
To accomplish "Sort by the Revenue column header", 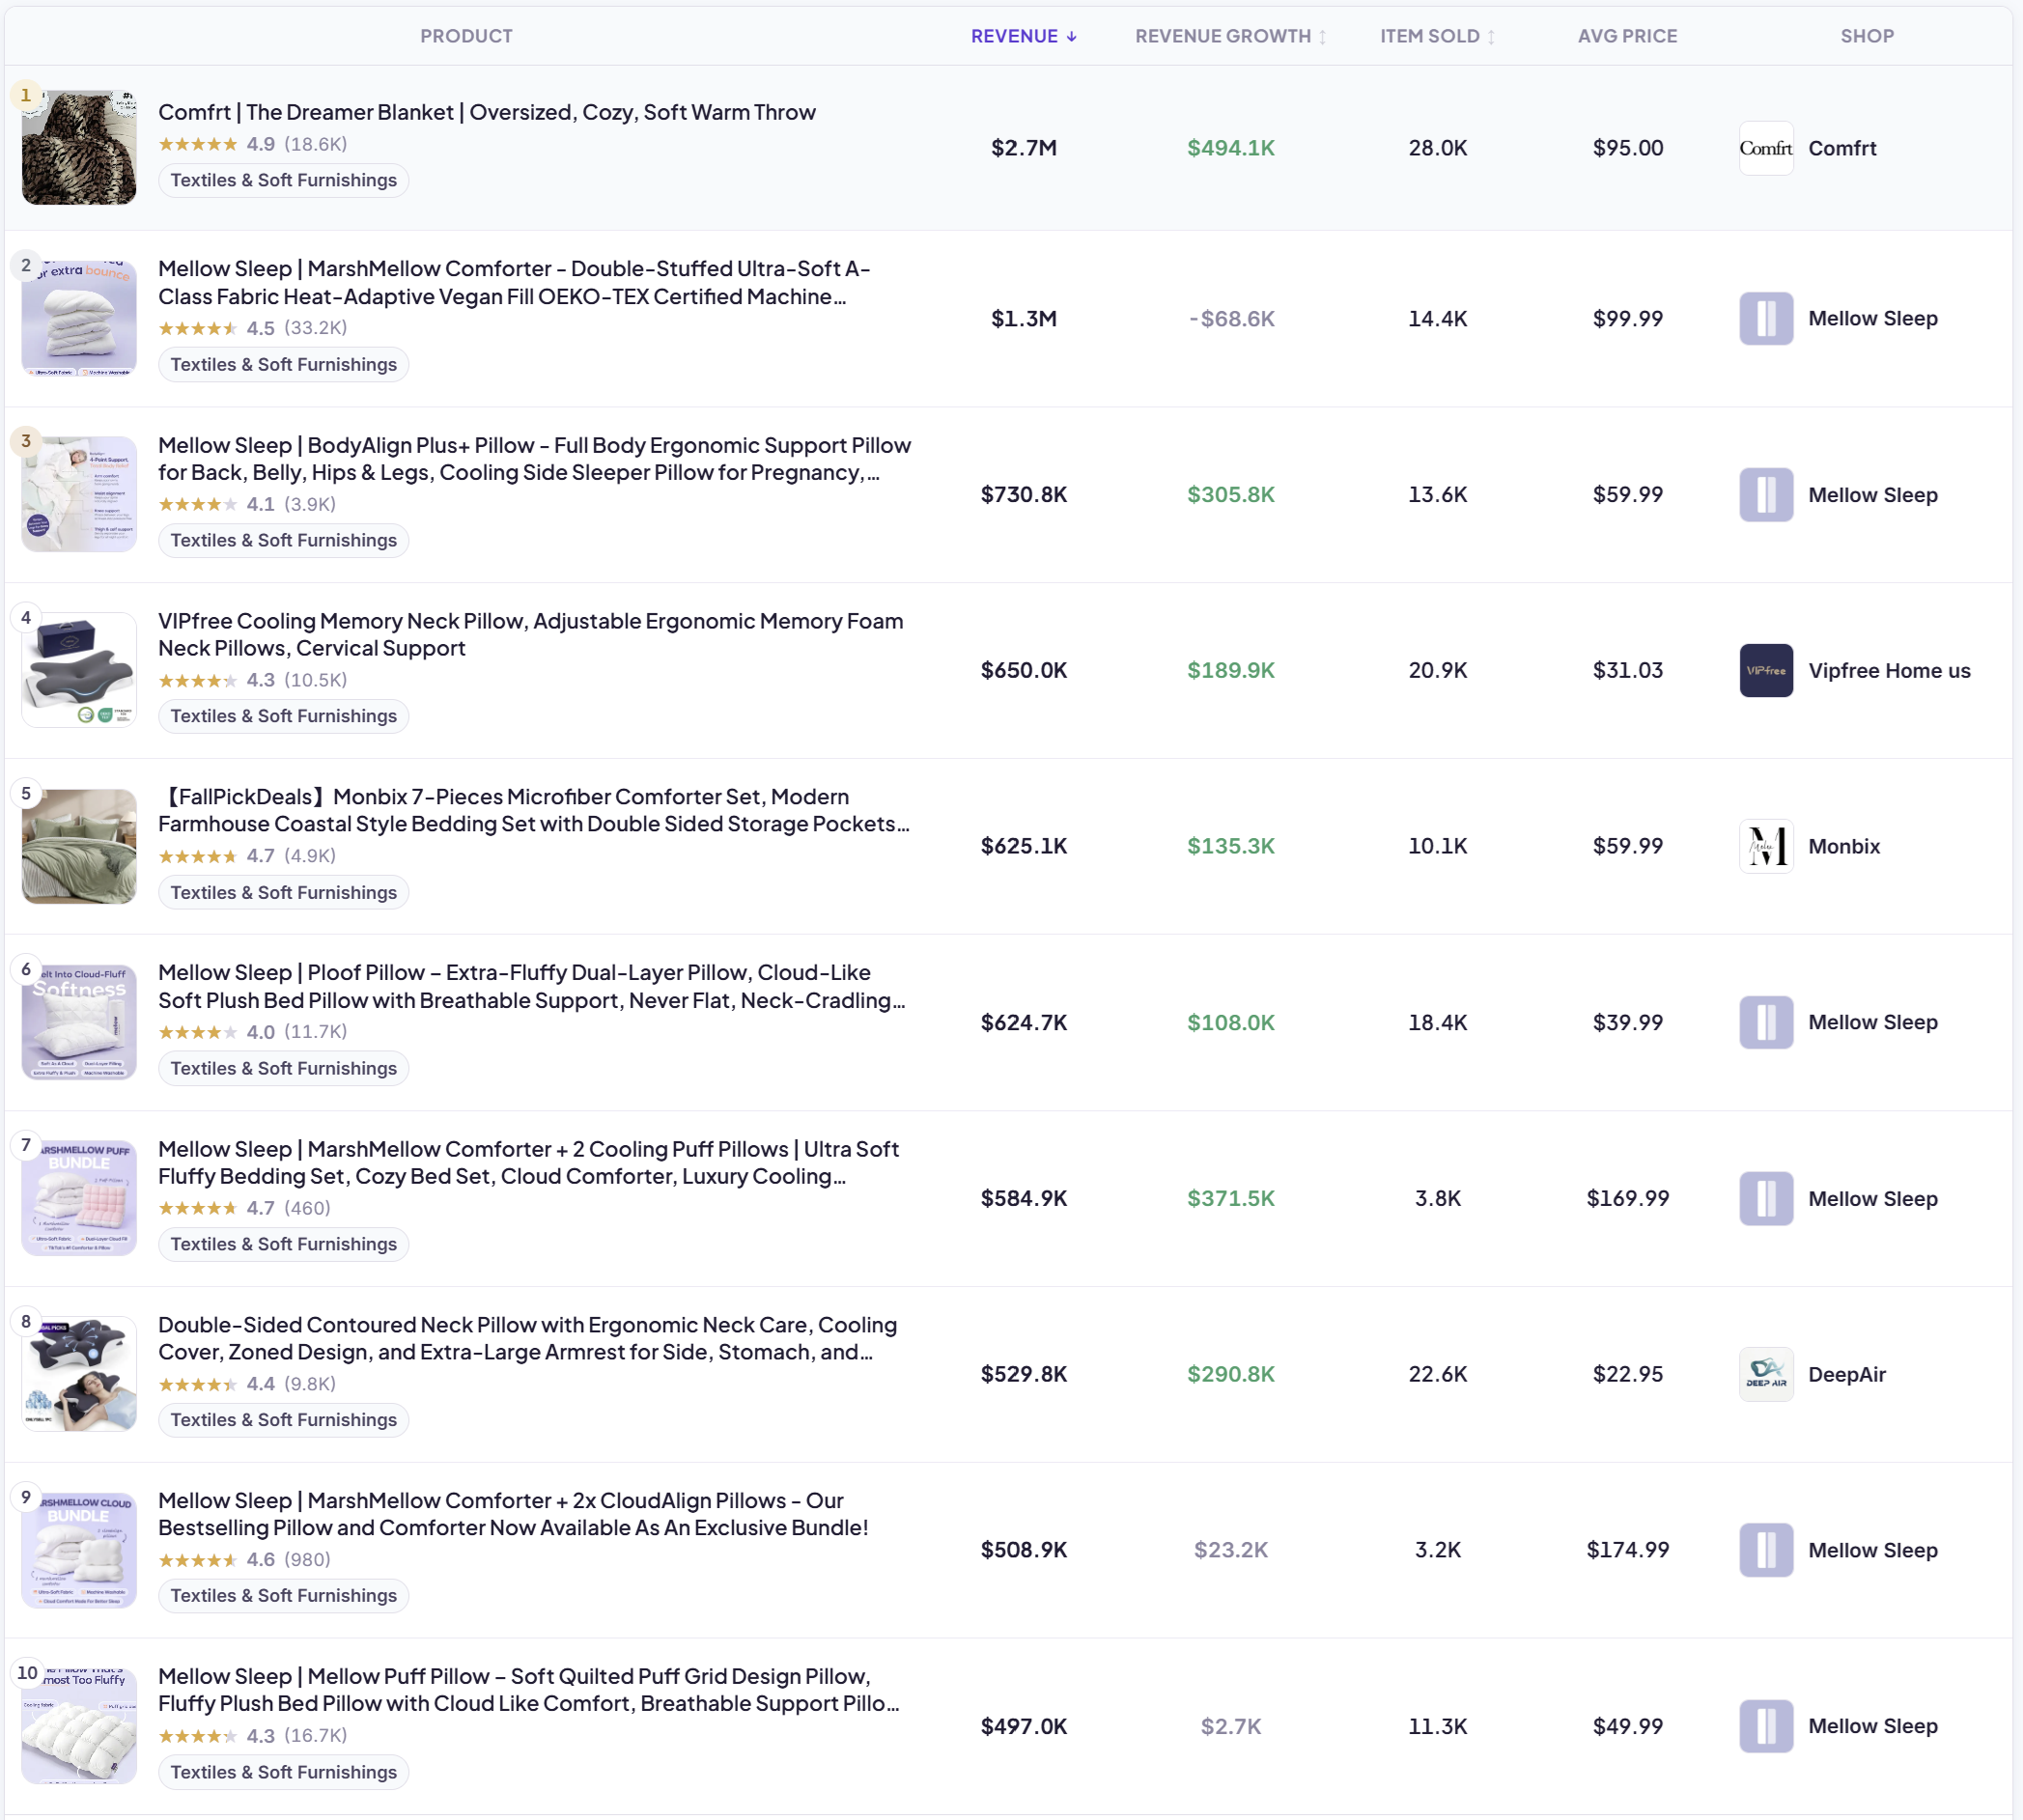I will [1023, 36].
